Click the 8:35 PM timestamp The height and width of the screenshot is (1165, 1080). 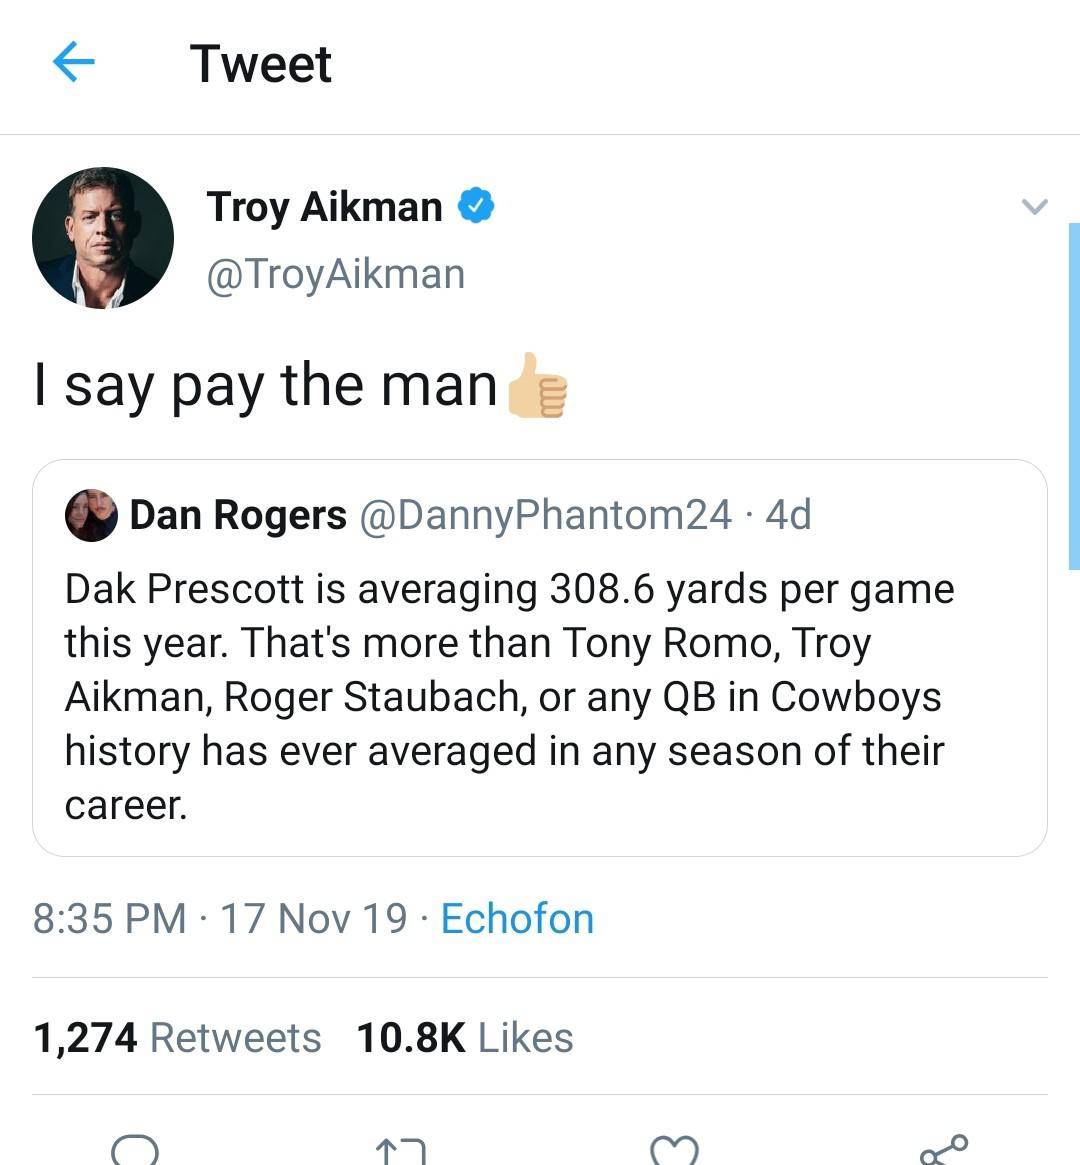[109, 918]
